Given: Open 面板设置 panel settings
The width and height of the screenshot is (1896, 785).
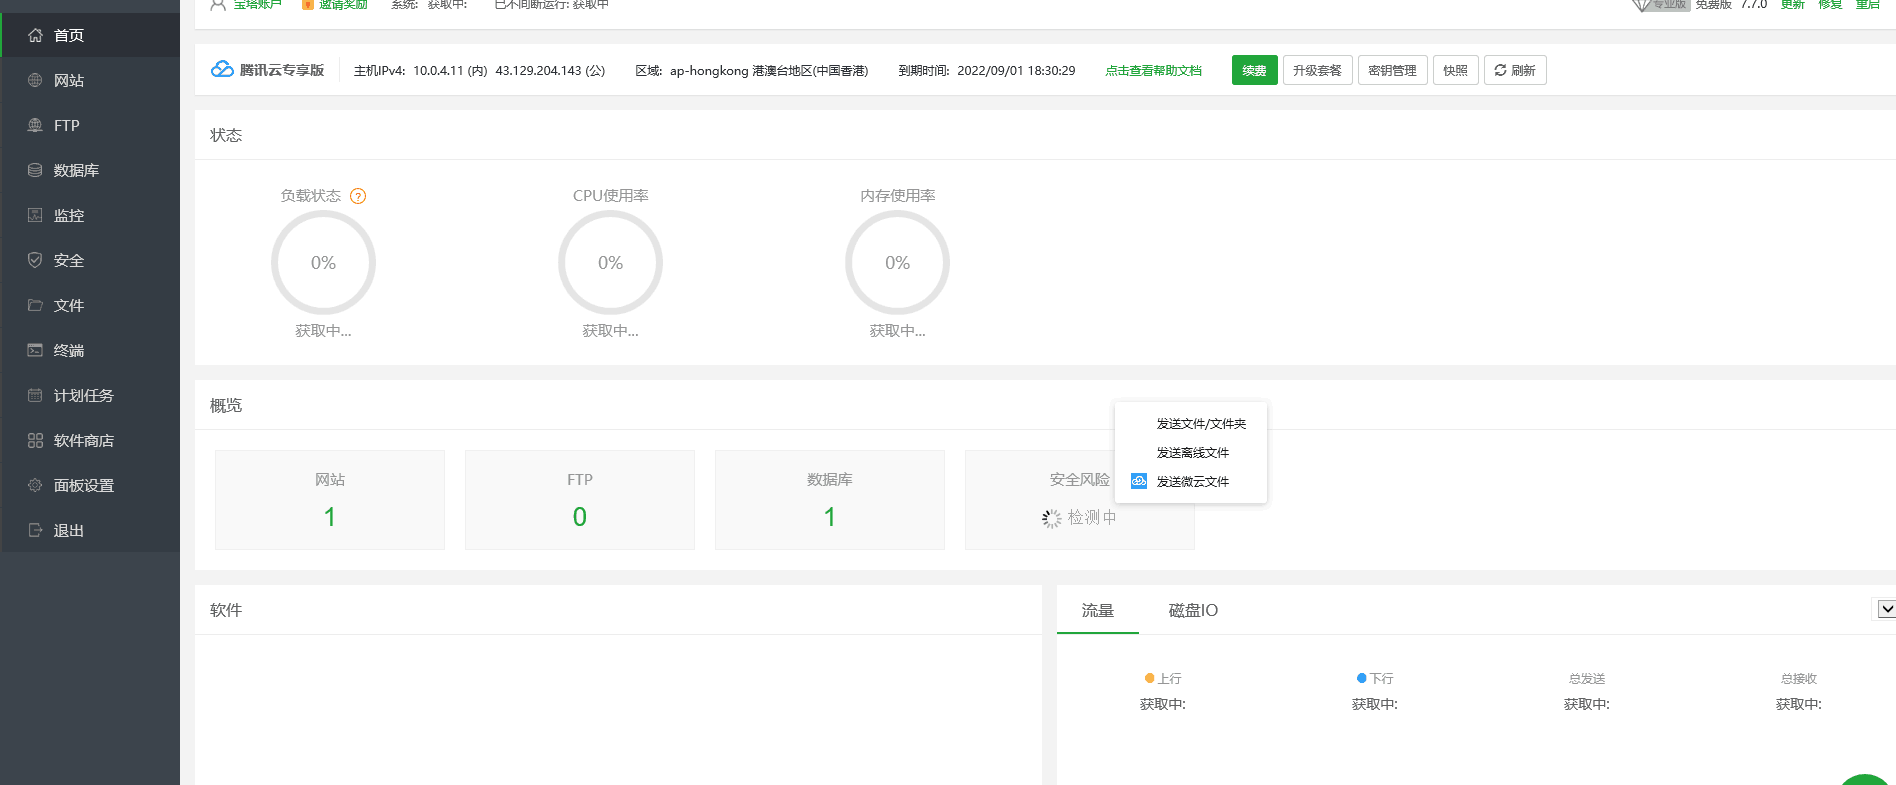Looking at the screenshot, I should click(90, 485).
